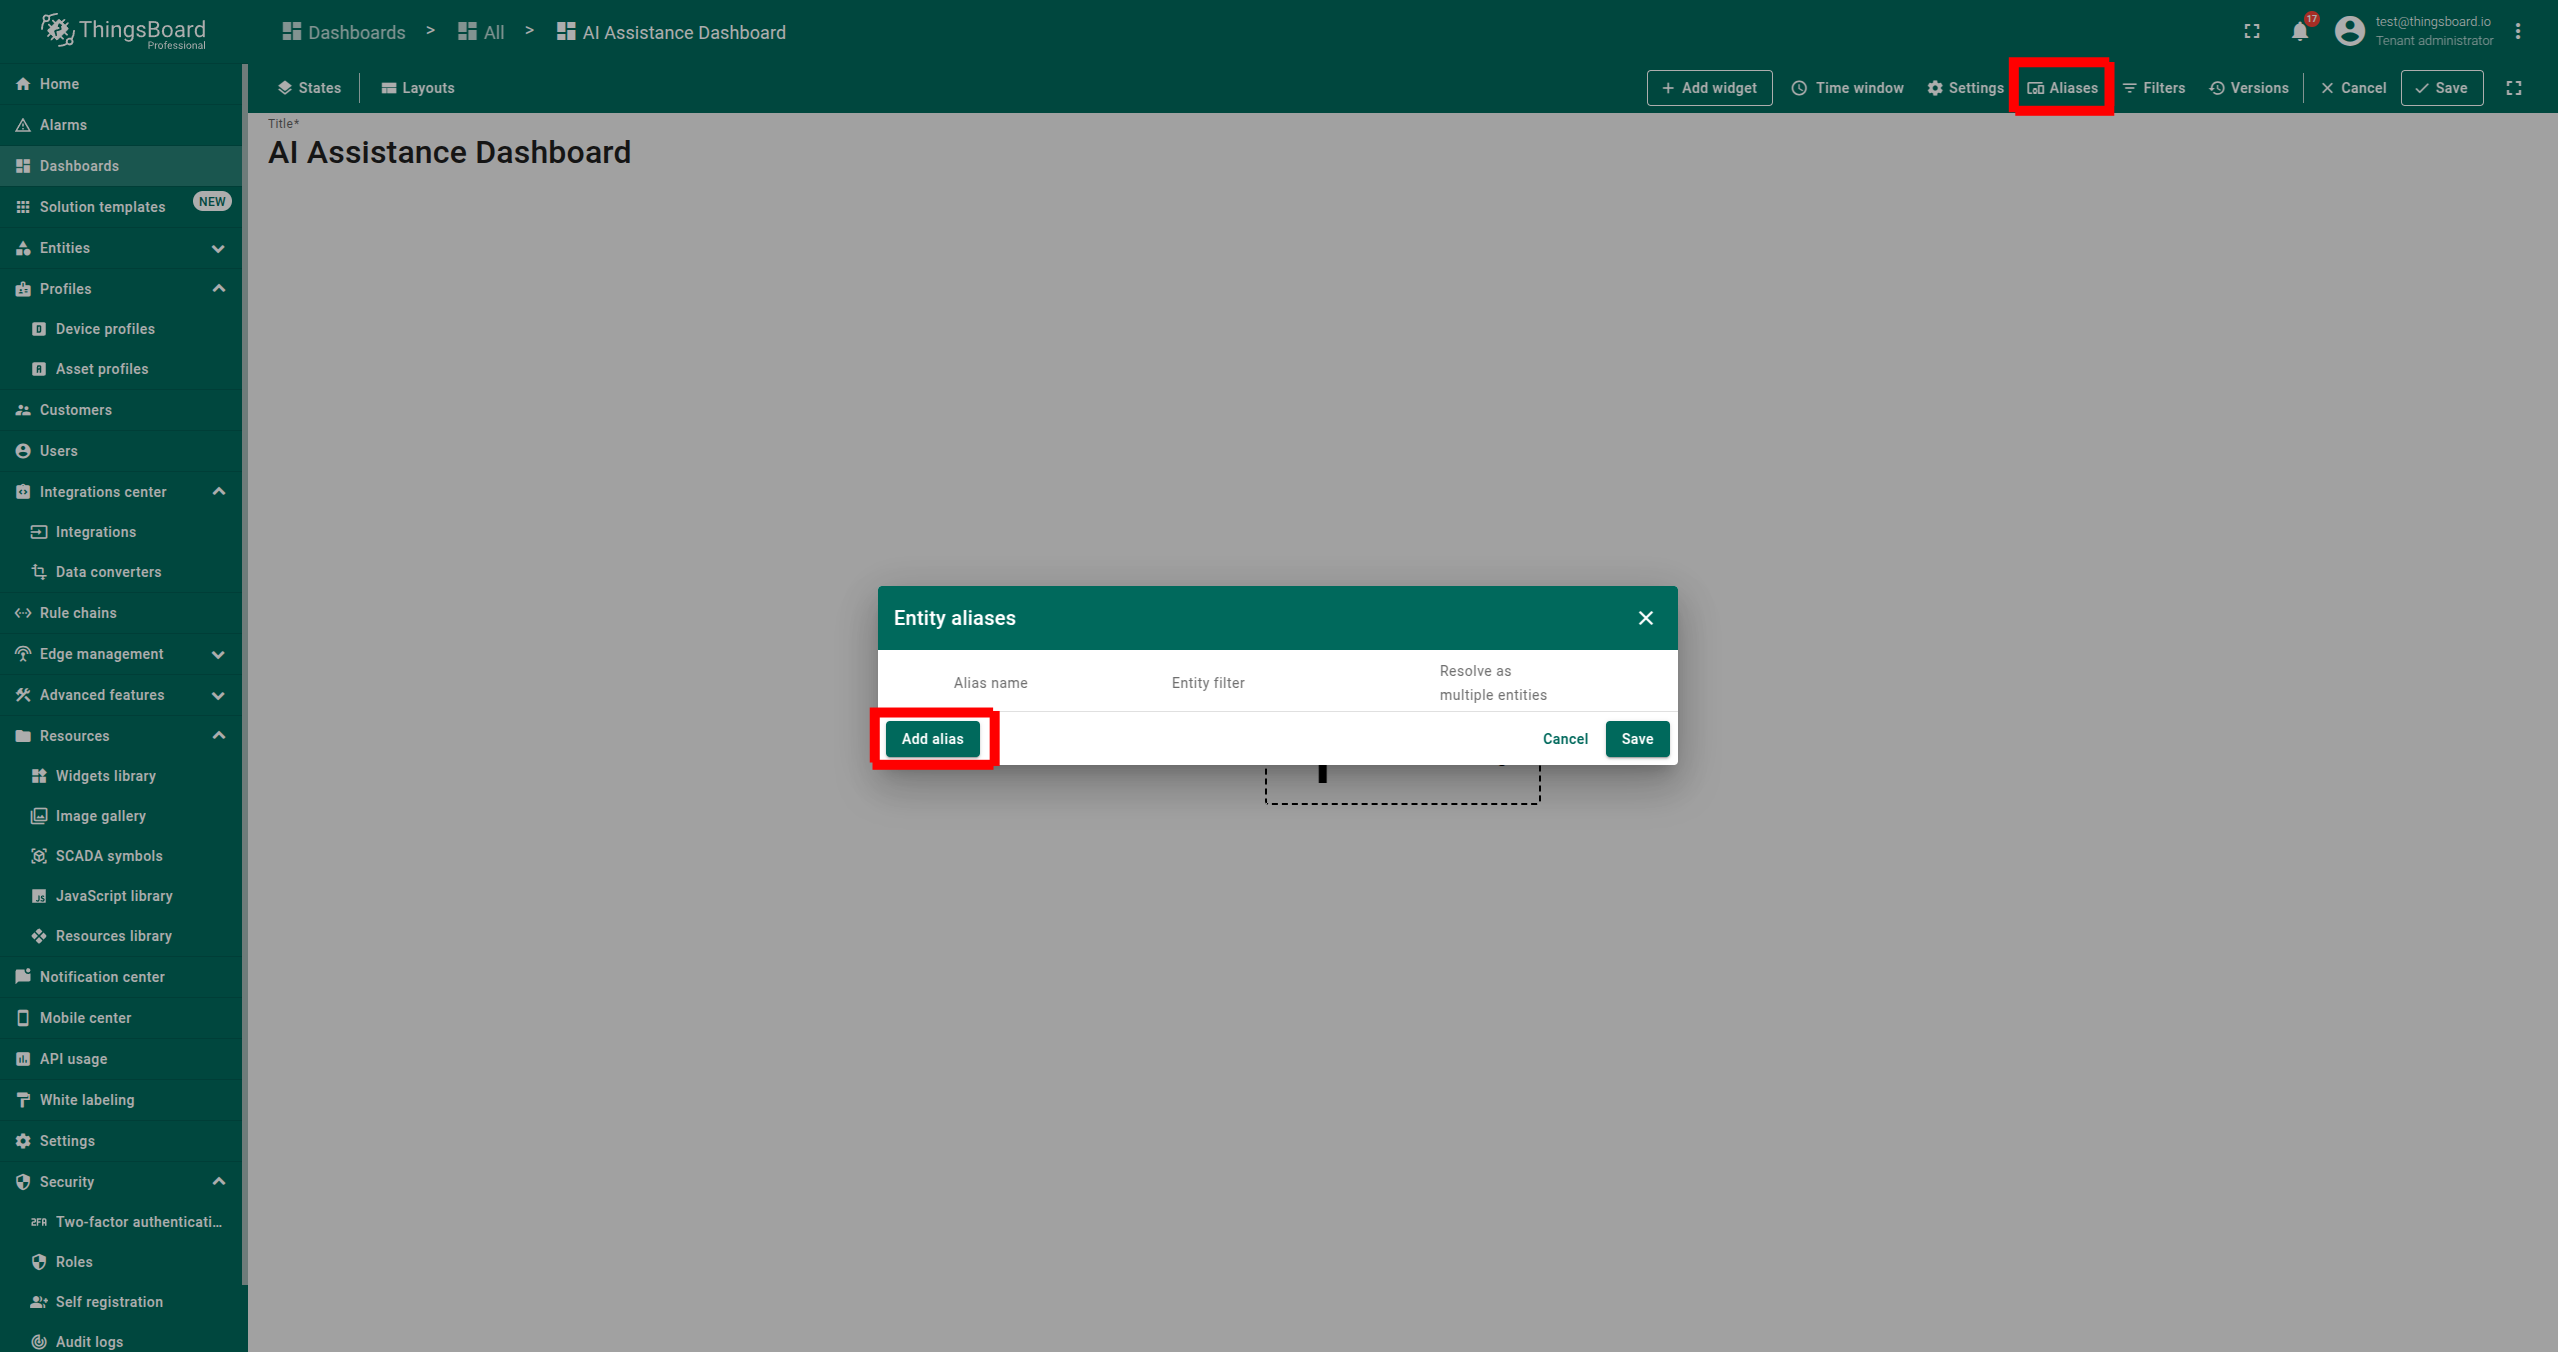The image size is (2558, 1352).
Task: Open the user account avatar icon
Action: click(2349, 32)
